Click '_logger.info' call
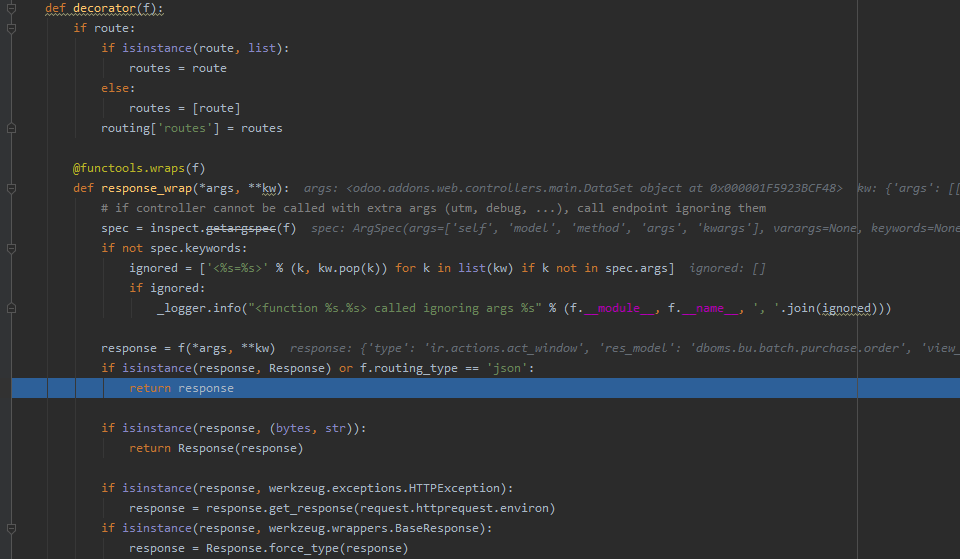This screenshot has width=960, height=559. 199,308
